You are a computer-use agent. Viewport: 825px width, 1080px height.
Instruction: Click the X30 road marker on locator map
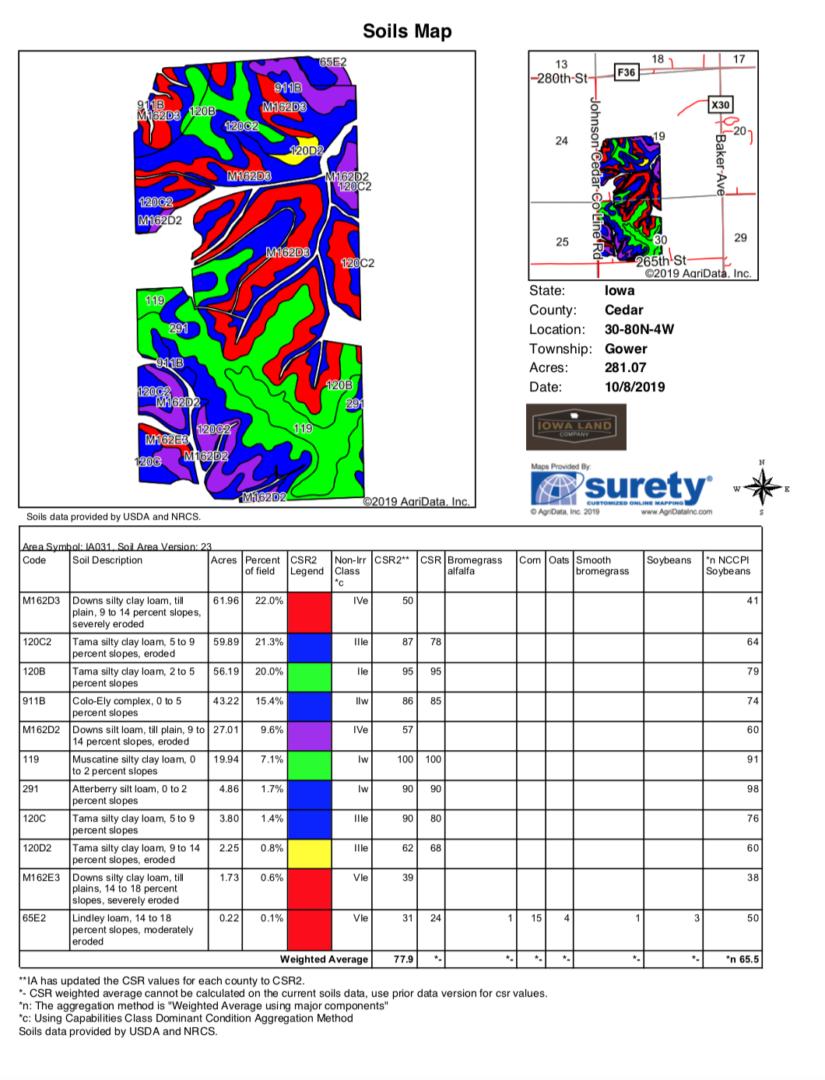point(720,104)
